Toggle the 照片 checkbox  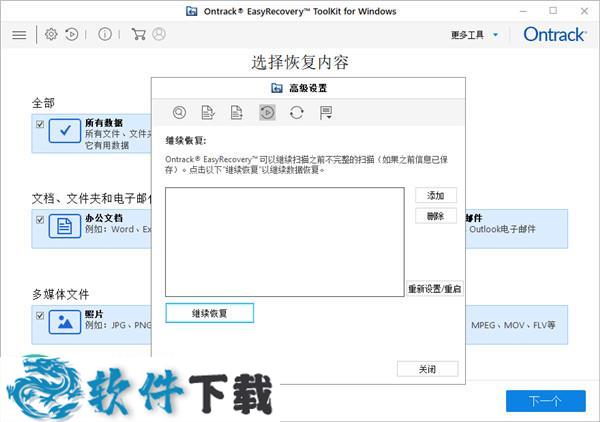click(x=40, y=316)
